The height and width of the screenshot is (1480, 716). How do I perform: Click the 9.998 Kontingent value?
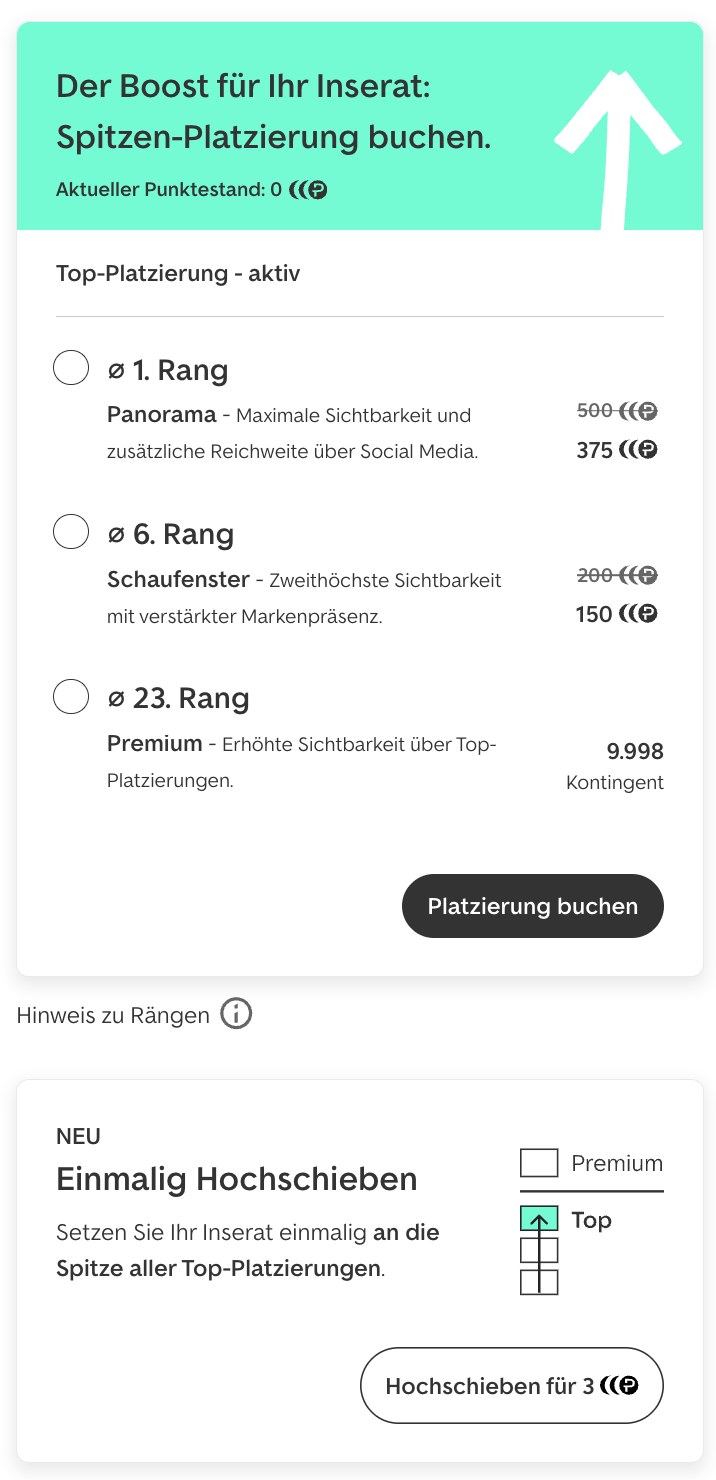tap(636, 751)
